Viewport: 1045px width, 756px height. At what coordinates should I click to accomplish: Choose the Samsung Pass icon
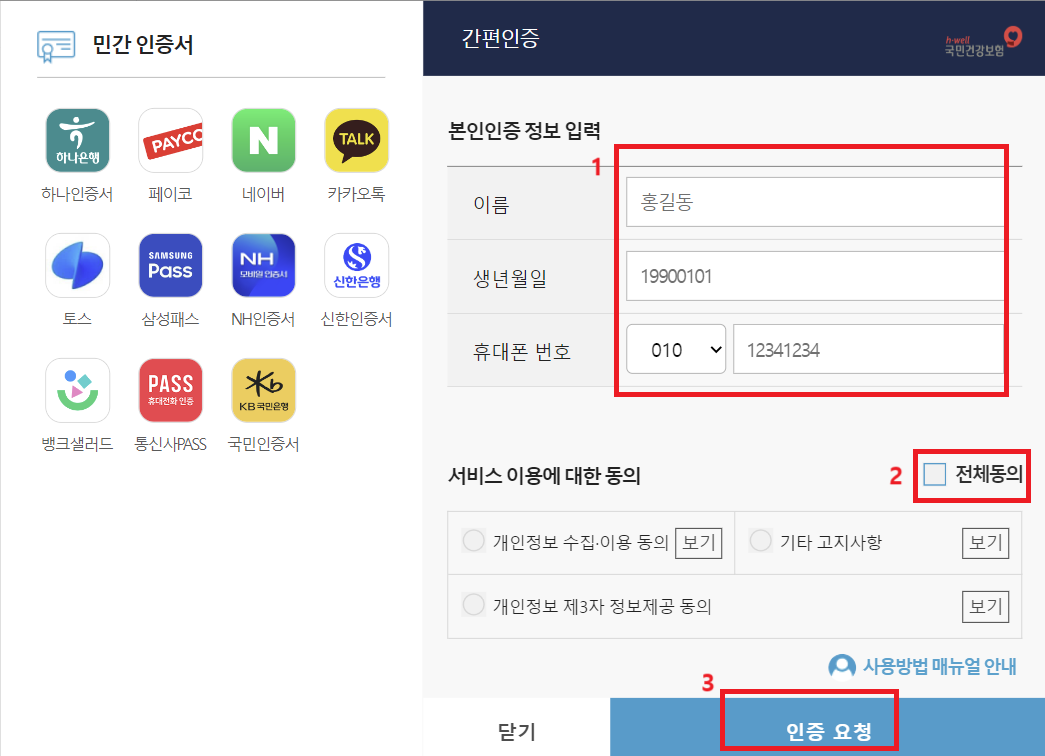(171, 265)
